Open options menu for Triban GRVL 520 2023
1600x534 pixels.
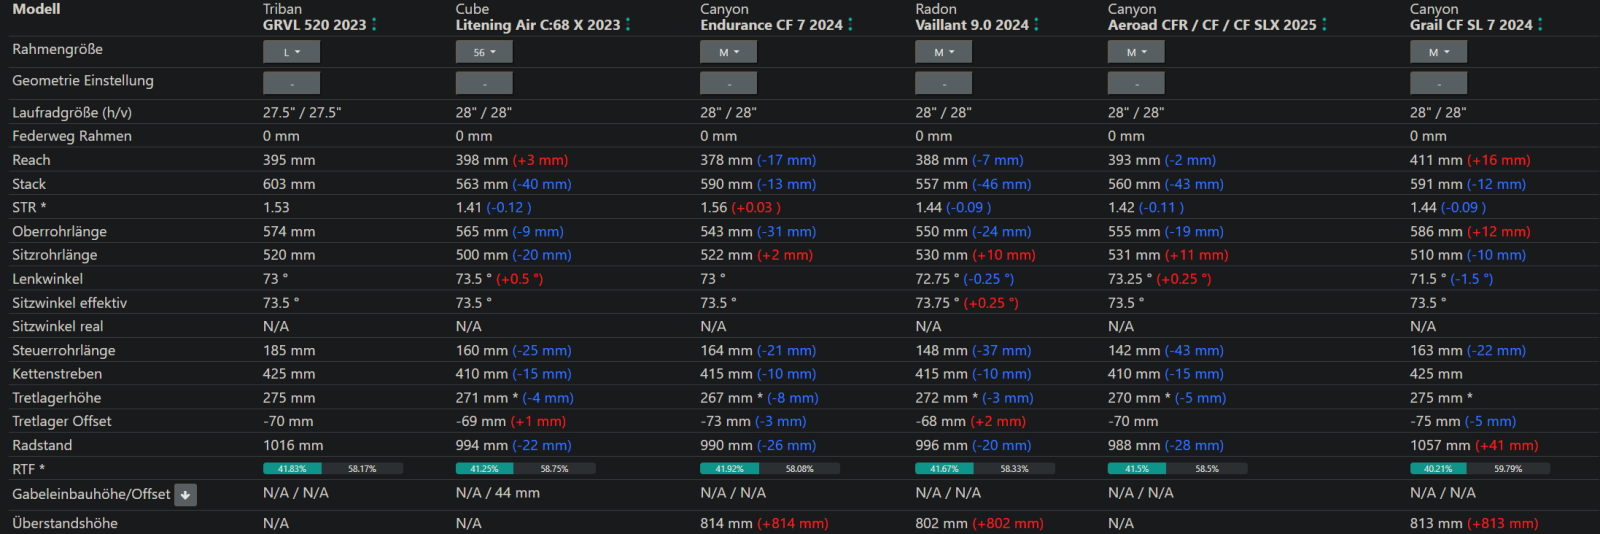tap(374, 24)
